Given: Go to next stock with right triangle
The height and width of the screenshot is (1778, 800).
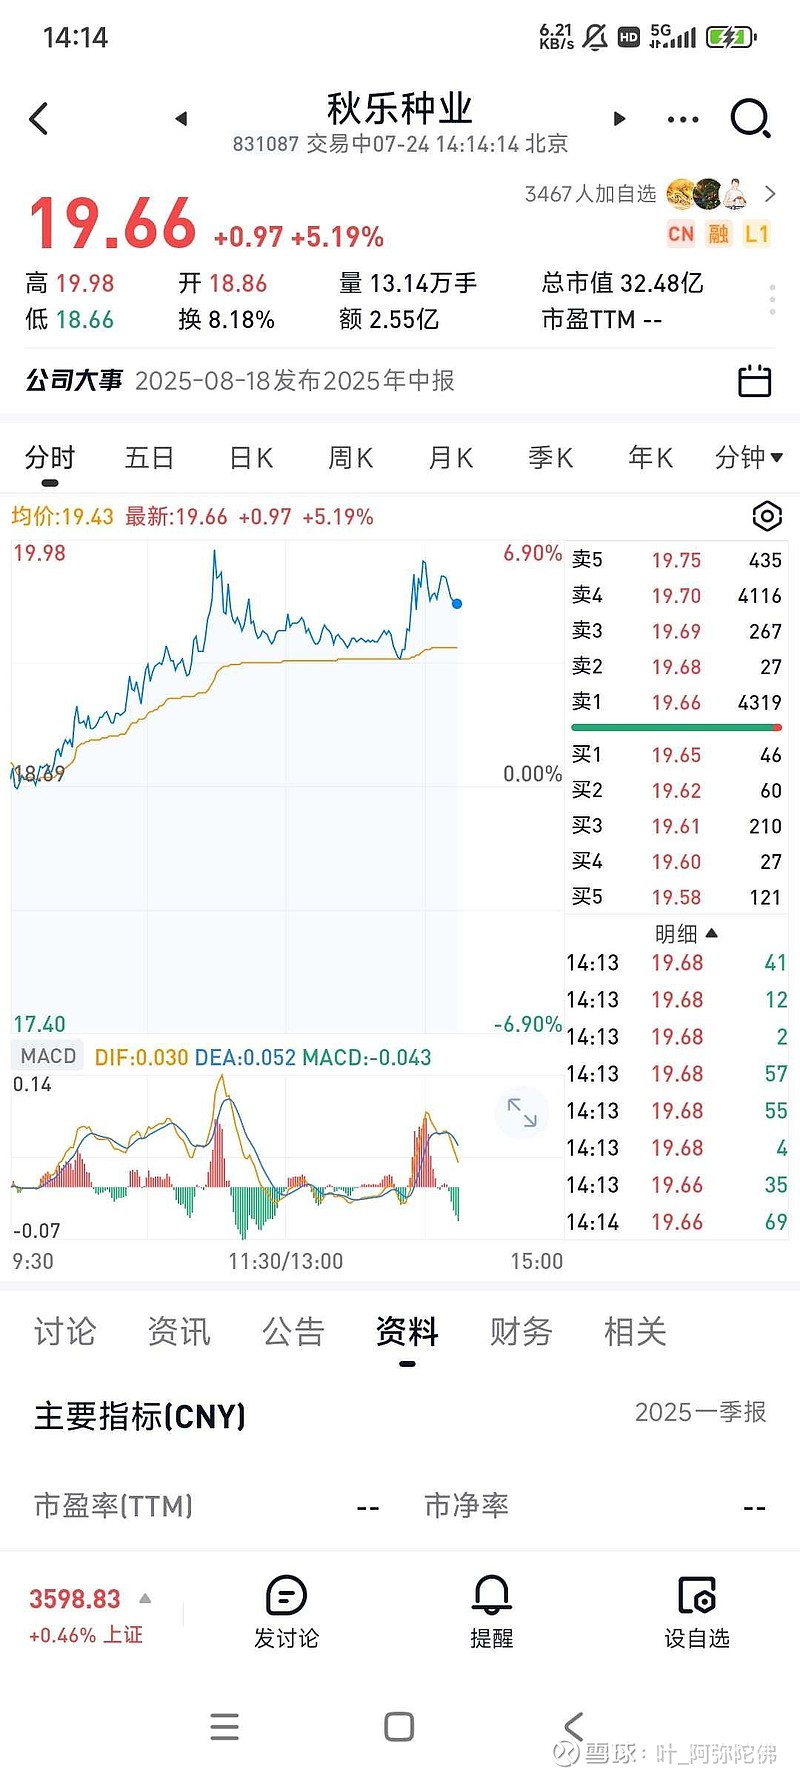Looking at the screenshot, I should 619,119.
